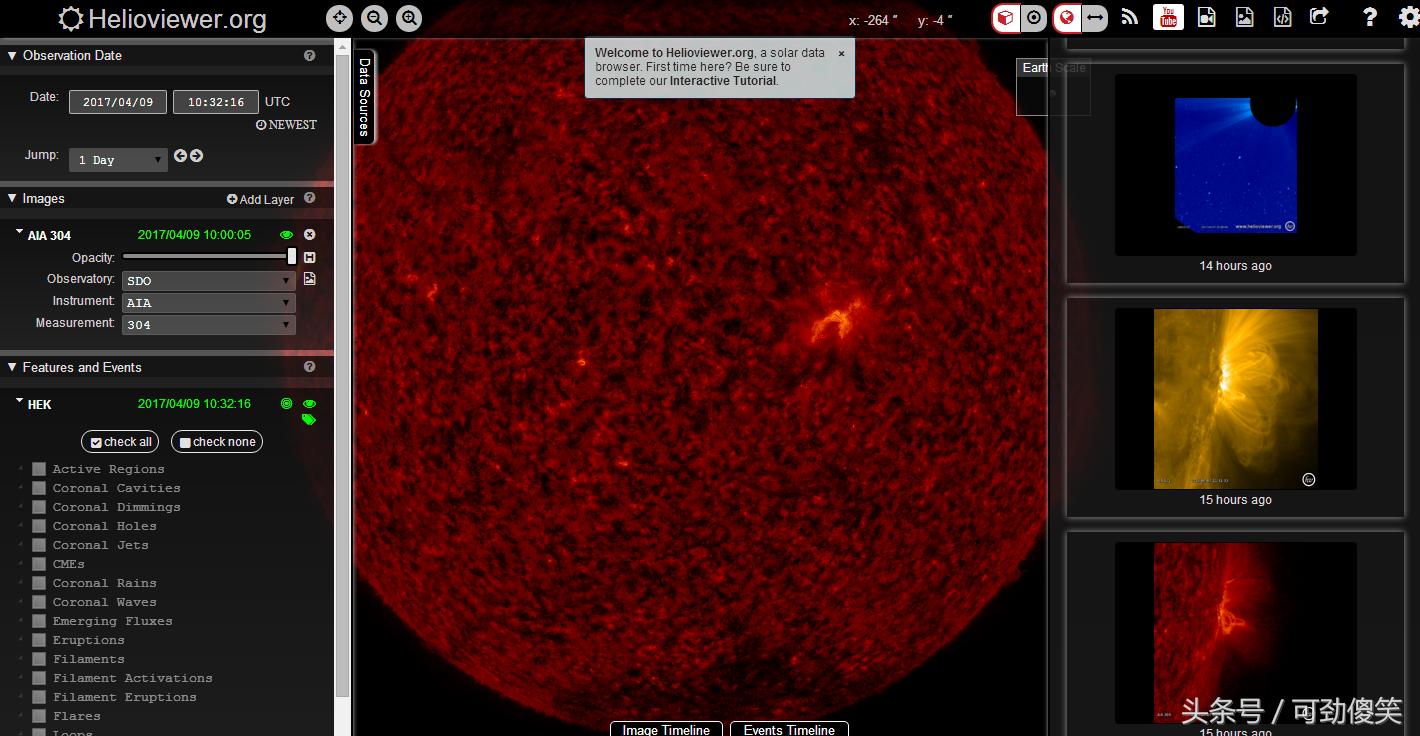Open the Data Sources side tab
Viewport: 1420px width, 736px height.
364,96
